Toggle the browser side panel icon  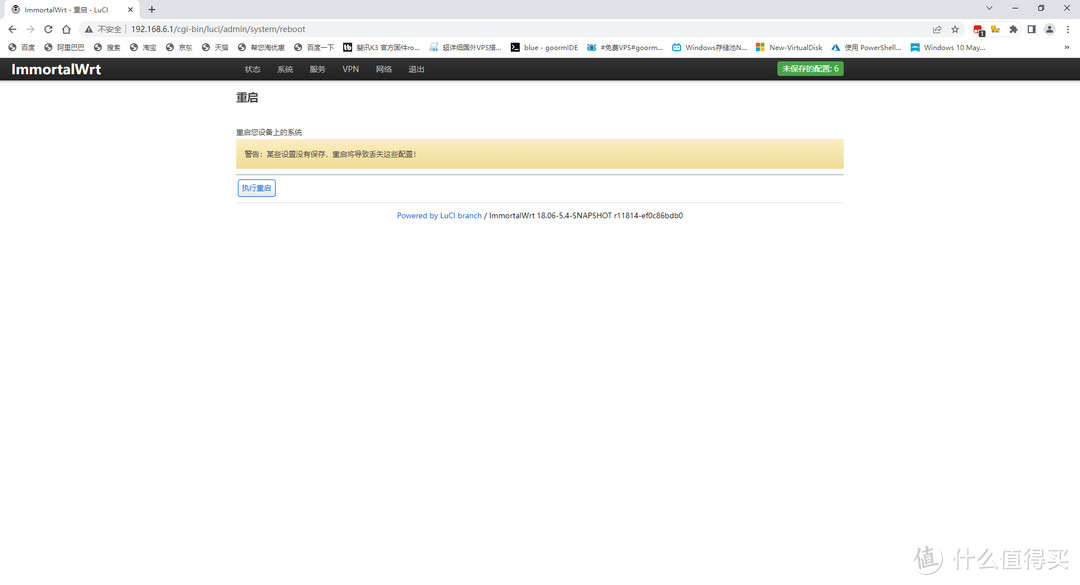click(1031, 29)
